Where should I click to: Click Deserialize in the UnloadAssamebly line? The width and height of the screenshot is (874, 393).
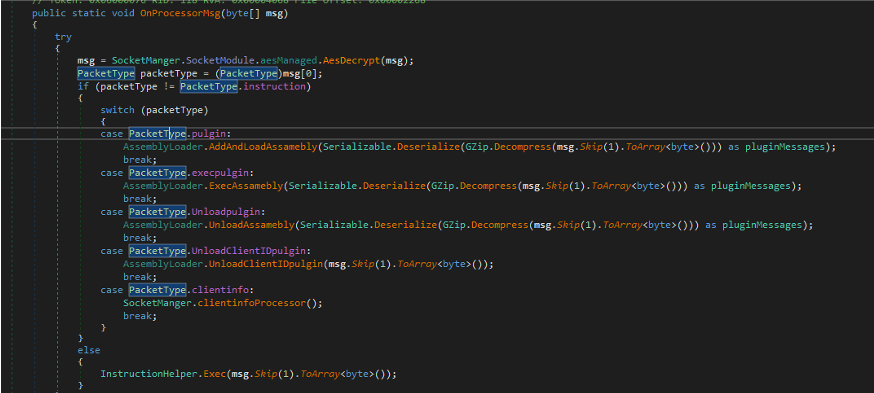(x=406, y=225)
